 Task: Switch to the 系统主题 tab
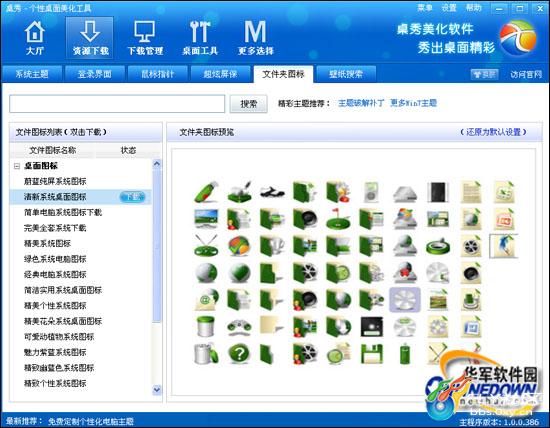(32, 74)
